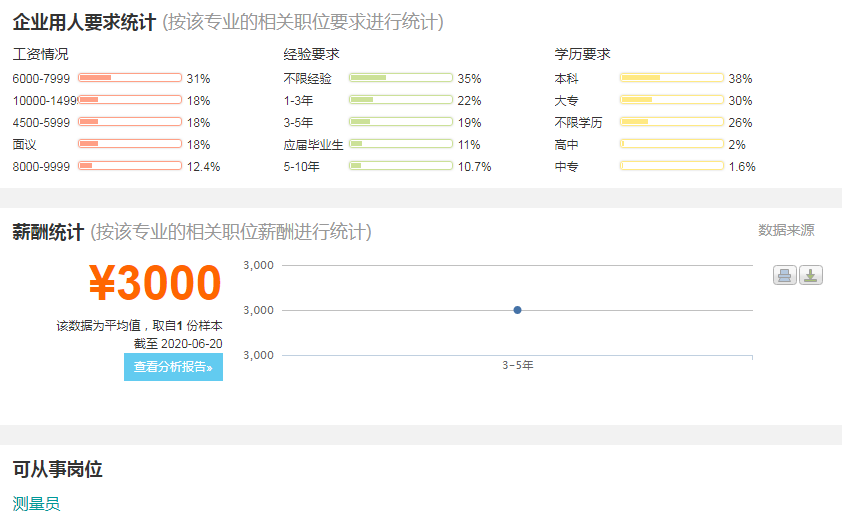Click the print chart icon
This screenshot has height=523, width=842.
785,275
